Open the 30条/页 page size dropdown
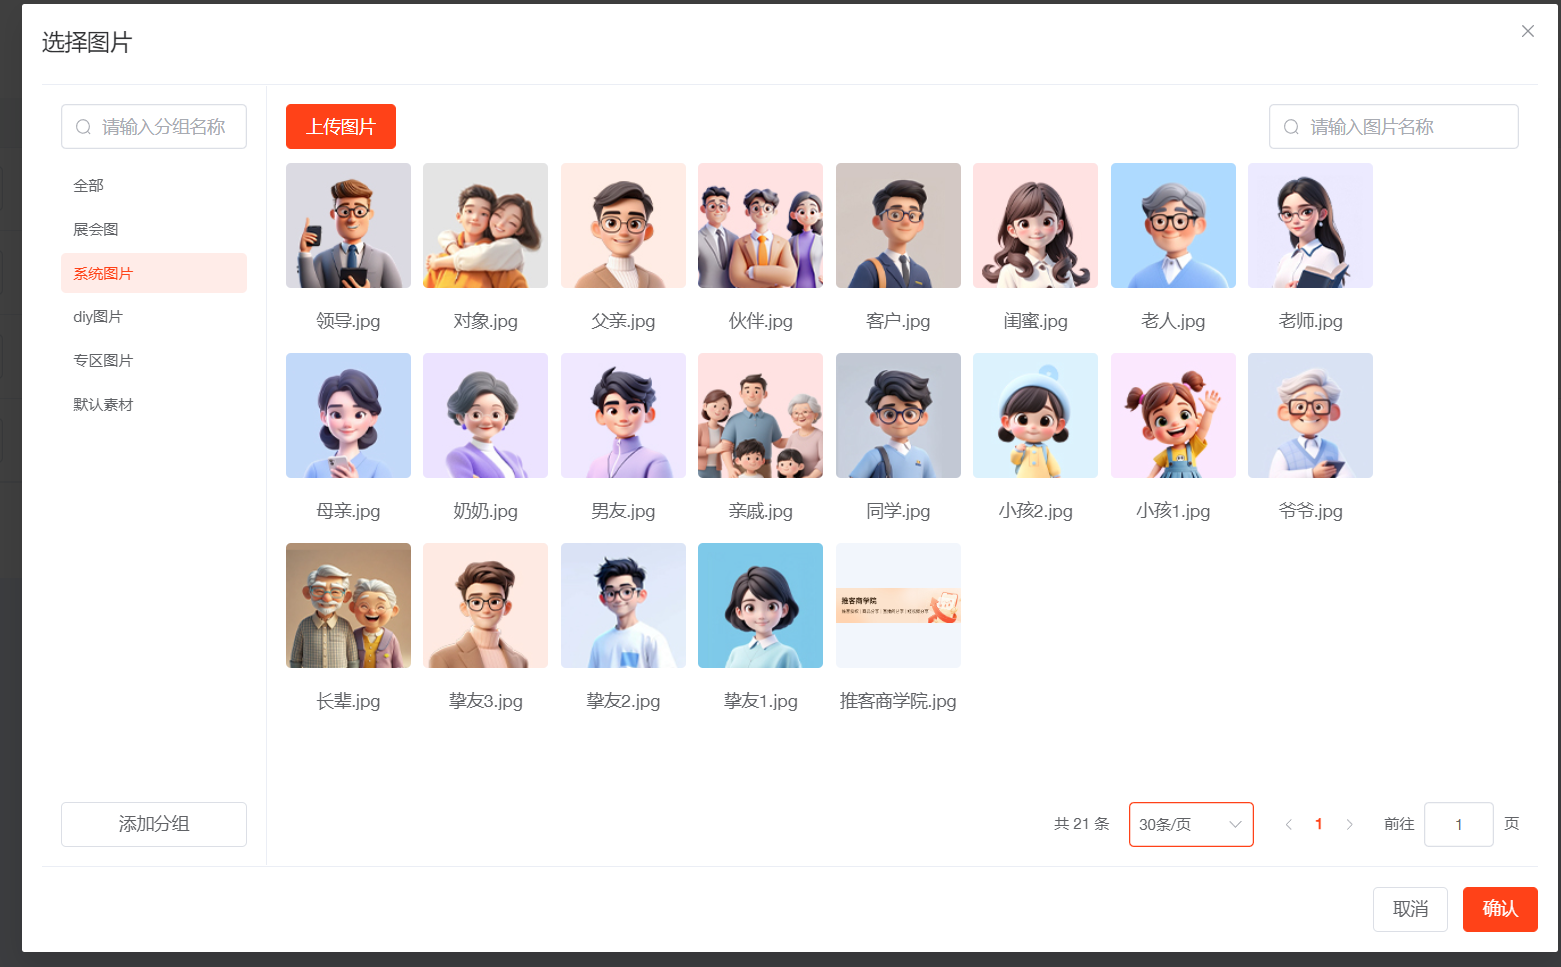The width and height of the screenshot is (1561, 967). (x=1190, y=825)
